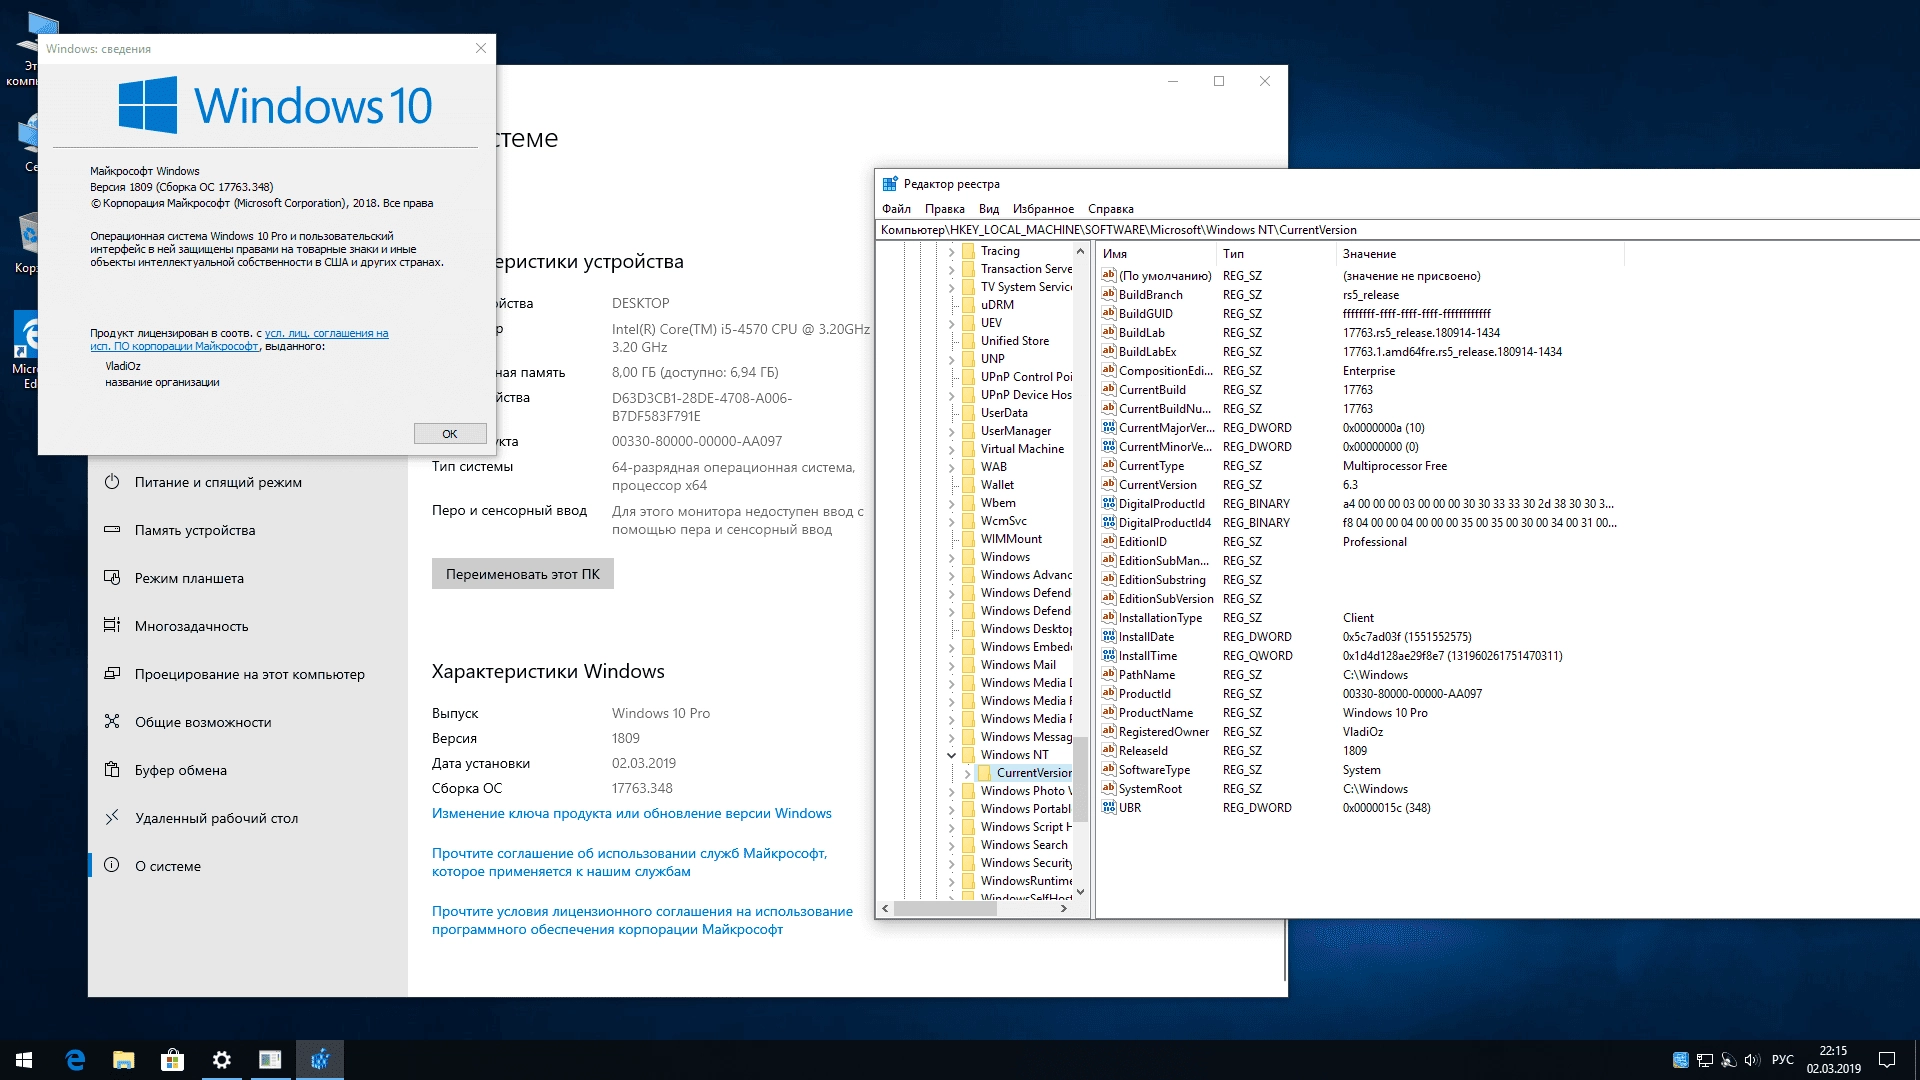Viewport: 1920px width, 1080px height.
Task: Open the Правка menu in Registry Editor
Action: pyautogui.click(x=944, y=209)
